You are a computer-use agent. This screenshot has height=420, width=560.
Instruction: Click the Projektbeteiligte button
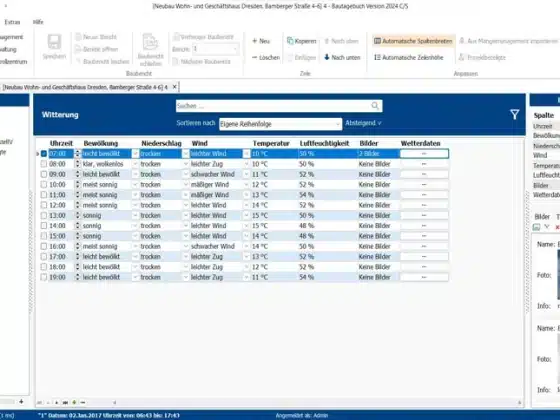482,58
